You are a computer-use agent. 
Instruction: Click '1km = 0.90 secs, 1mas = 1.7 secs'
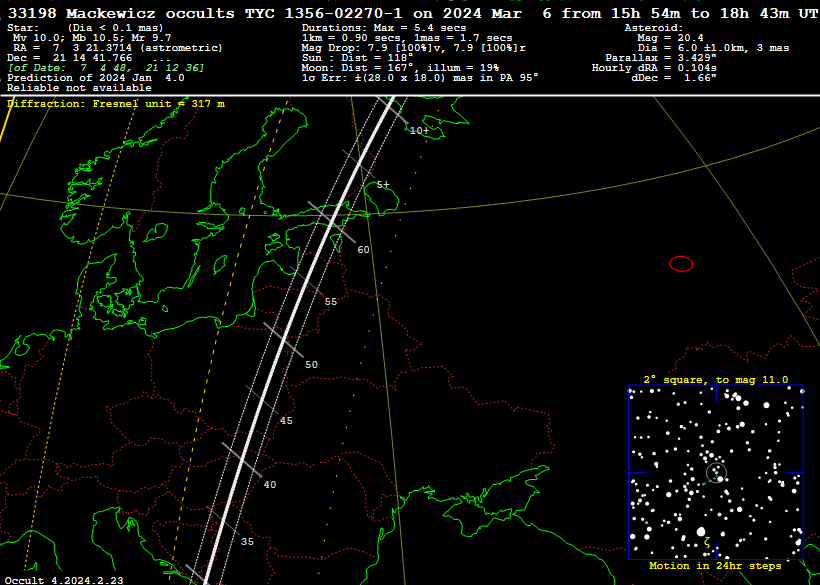coord(407,38)
